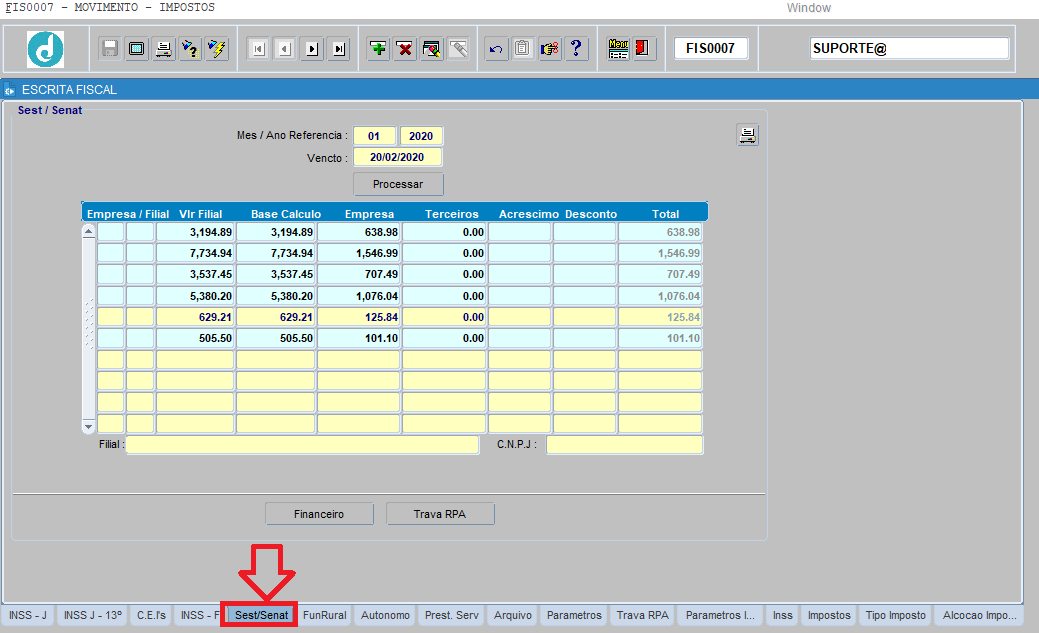Click the printer icon beside the form
Screen dimensions: 1039x633
747,136
